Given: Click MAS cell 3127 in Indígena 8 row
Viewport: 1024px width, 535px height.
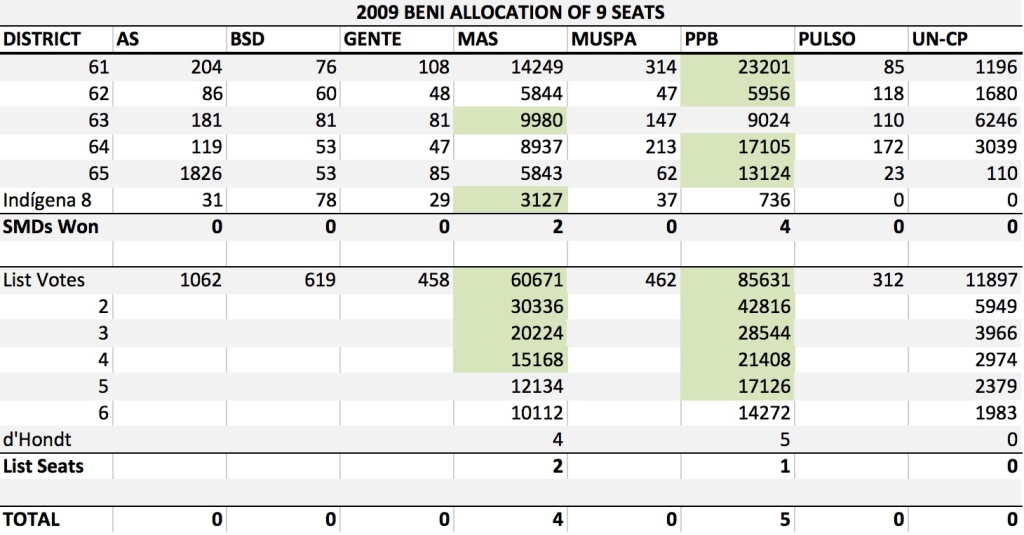Looking at the screenshot, I should point(510,200).
